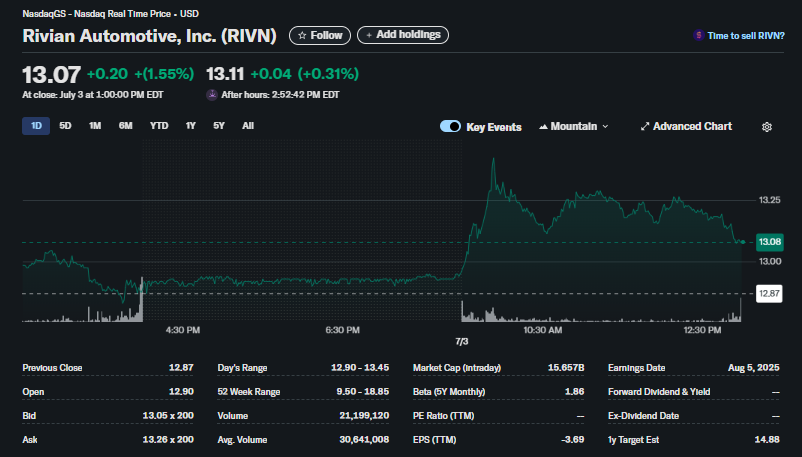Select the 1M time range tab
The image size is (802, 457).
click(95, 126)
